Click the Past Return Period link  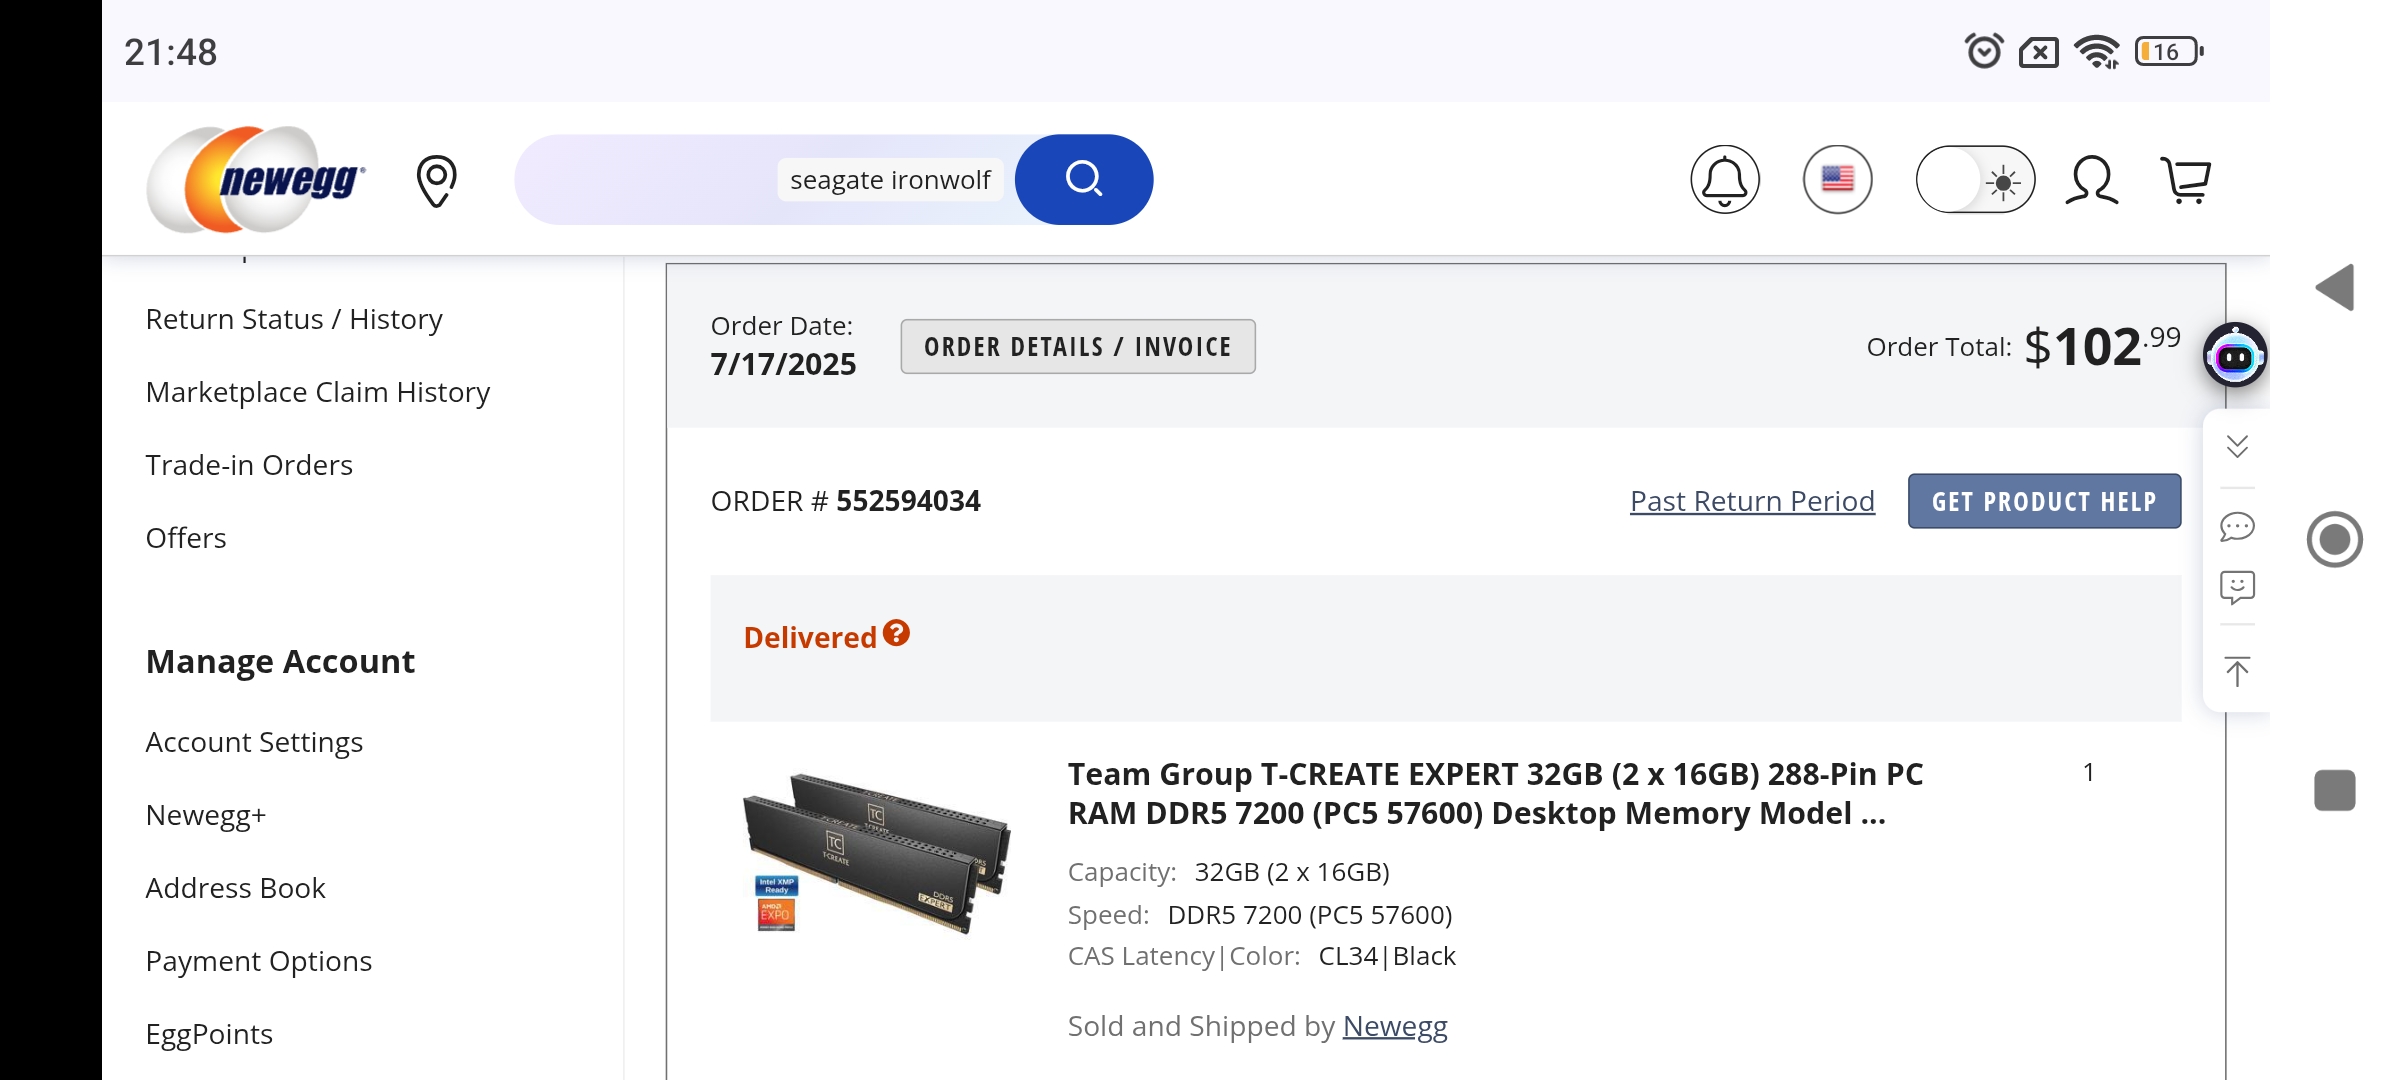1752,501
